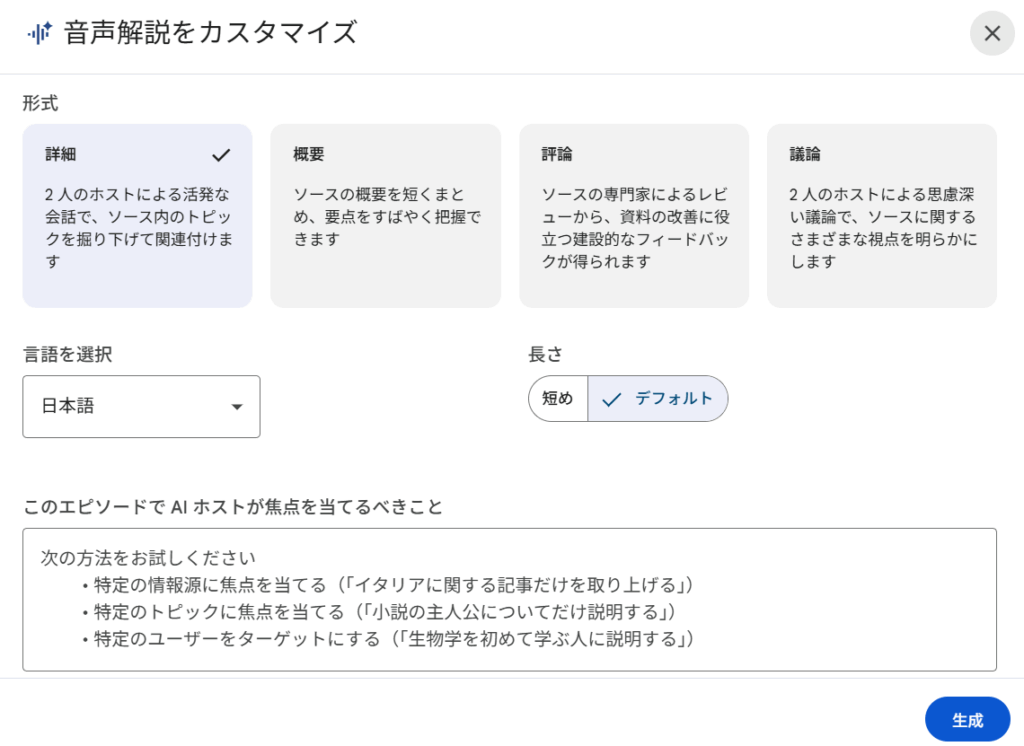This screenshot has width=1024, height=746.
Task: Click the checkmark inside デフォルト button
Action: (x=612, y=399)
